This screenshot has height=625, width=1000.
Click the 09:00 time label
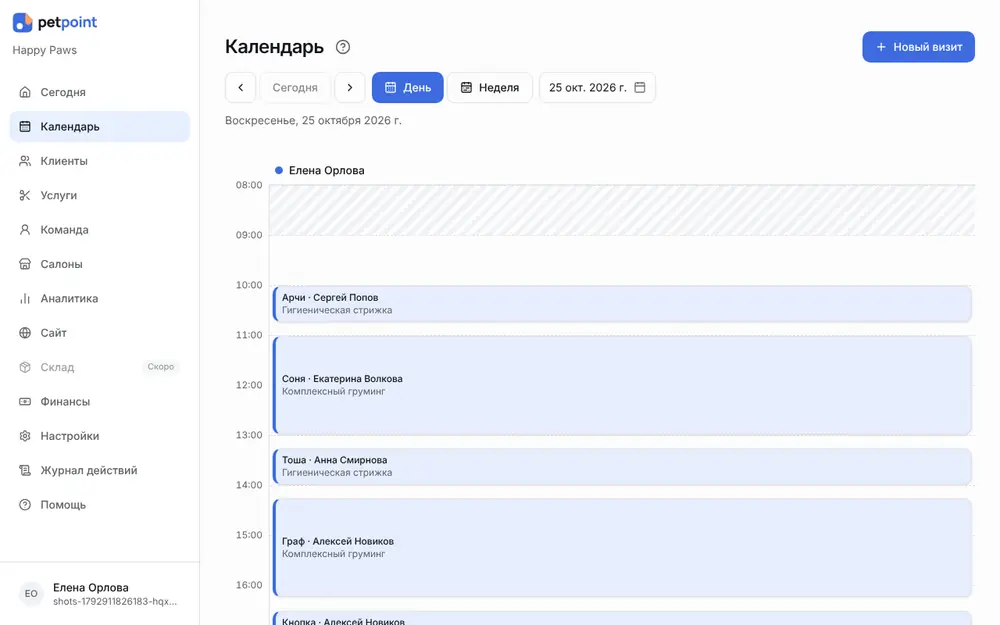pyautogui.click(x=249, y=235)
